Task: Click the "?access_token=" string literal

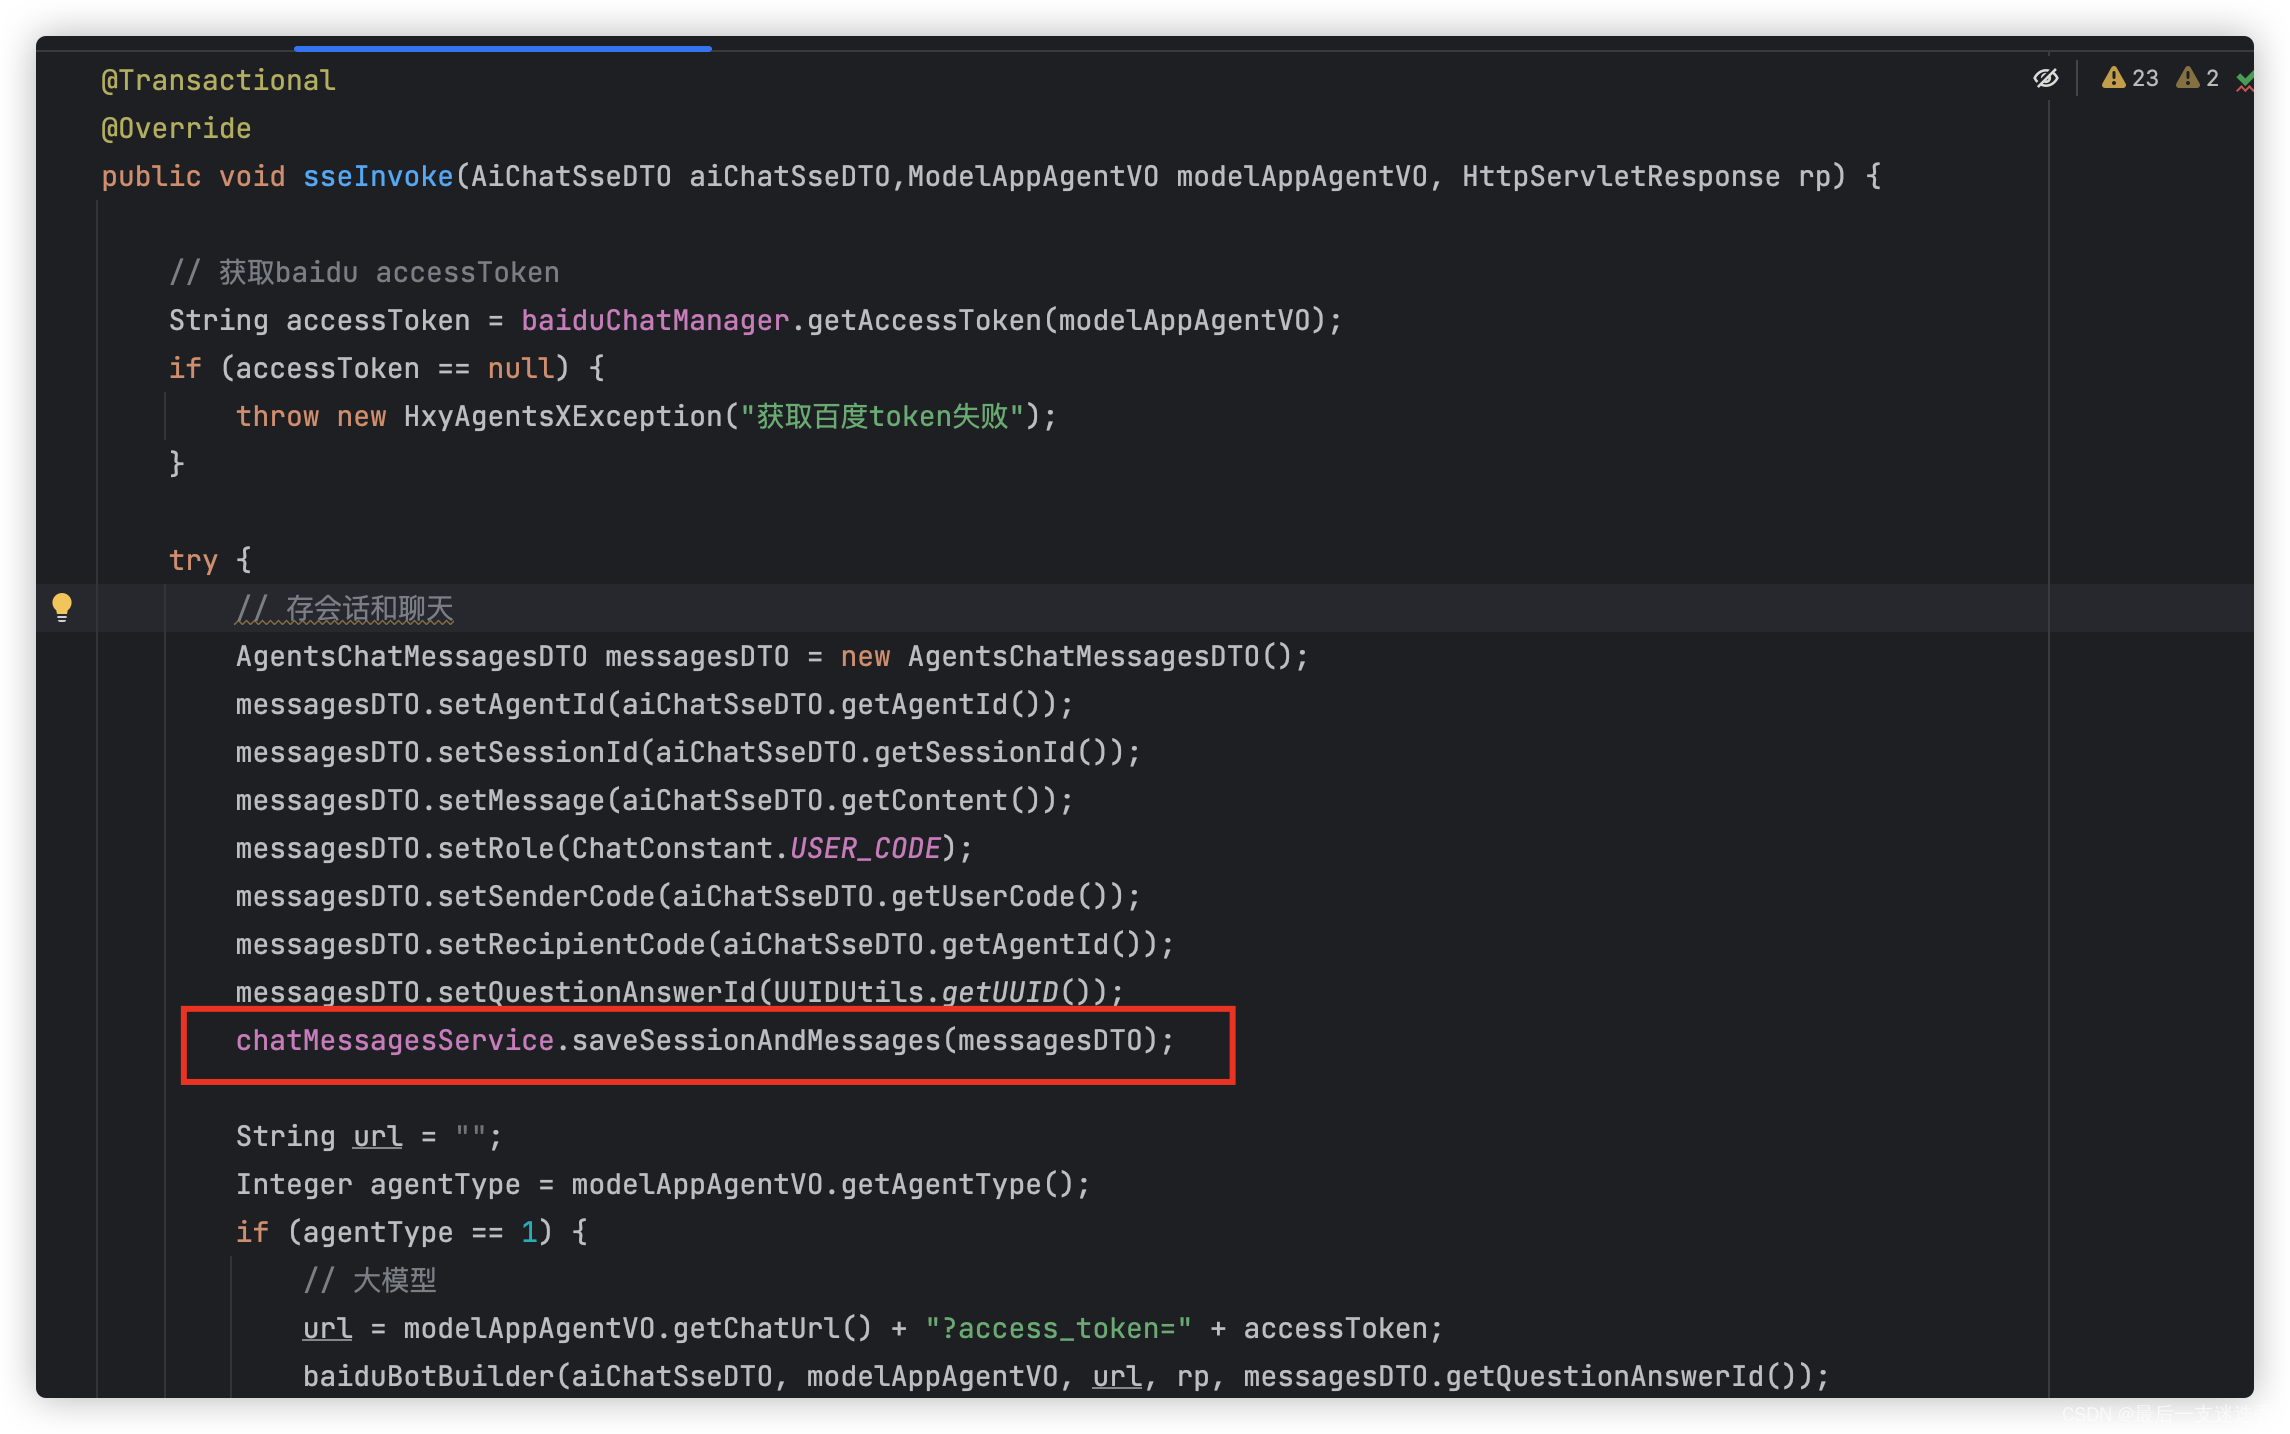Action: [x=1058, y=1329]
